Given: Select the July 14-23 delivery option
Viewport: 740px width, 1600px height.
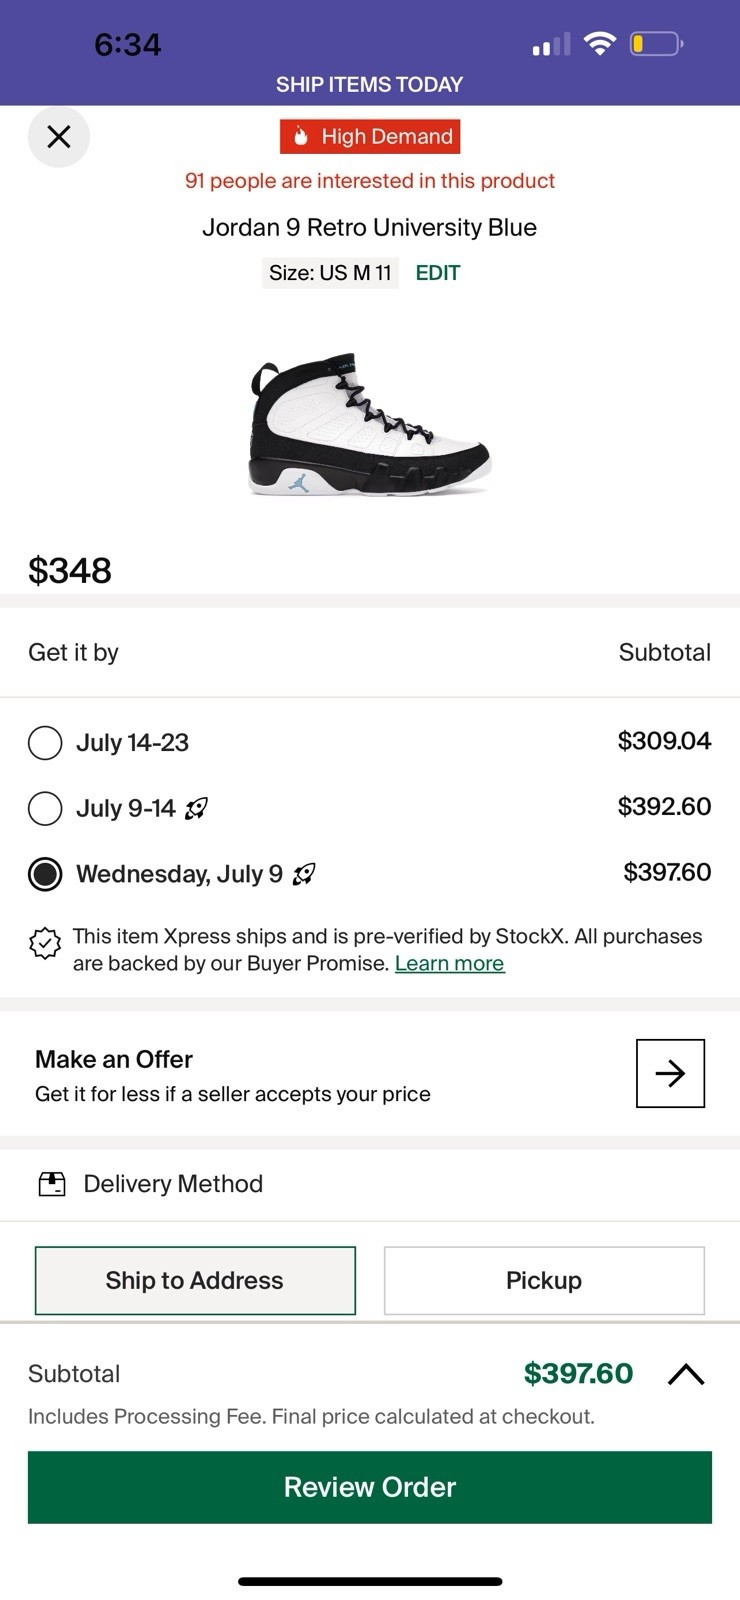Looking at the screenshot, I should [45, 743].
